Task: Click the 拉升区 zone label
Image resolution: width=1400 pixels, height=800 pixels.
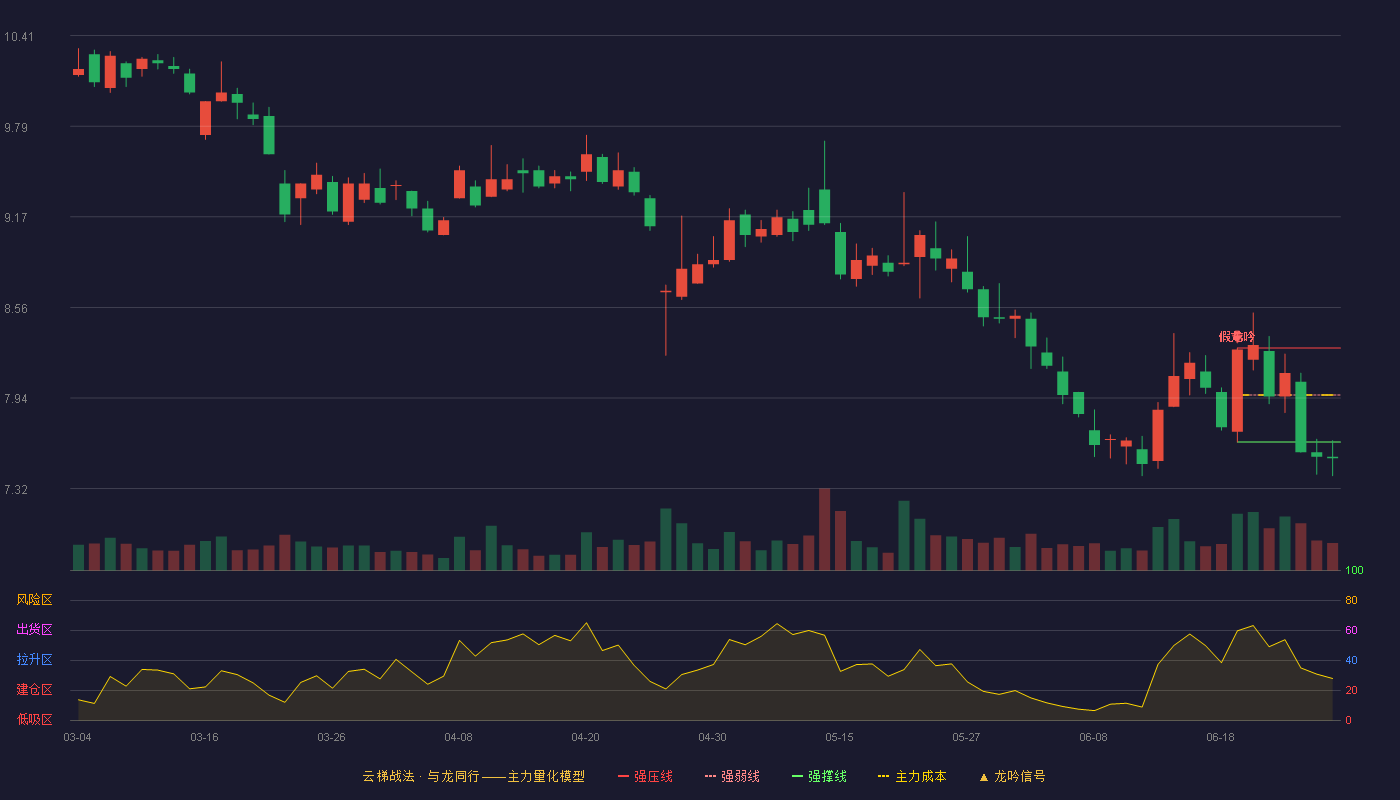Action: point(34,660)
